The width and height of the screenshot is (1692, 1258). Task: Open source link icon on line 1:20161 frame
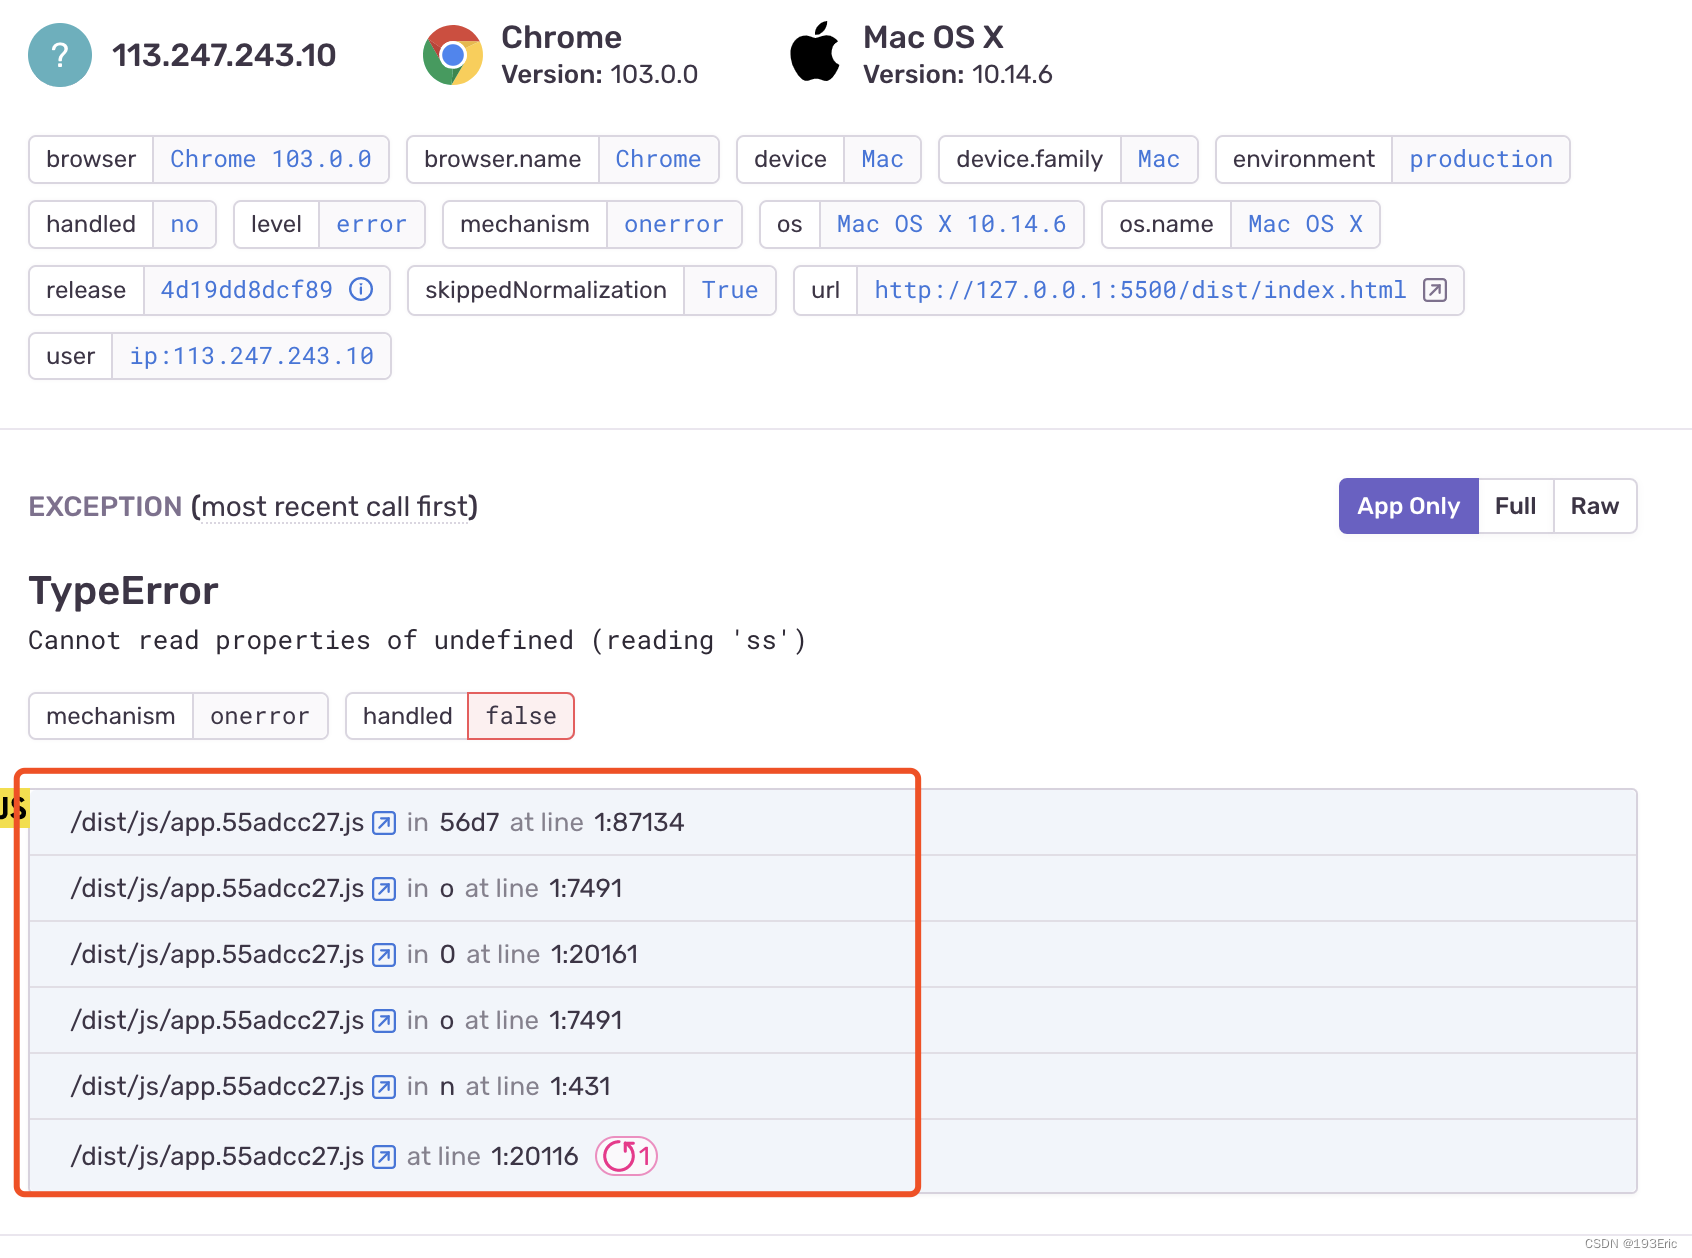coord(384,955)
